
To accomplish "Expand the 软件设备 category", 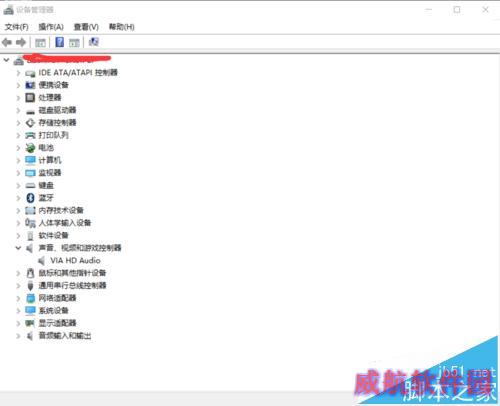I will 18,235.
